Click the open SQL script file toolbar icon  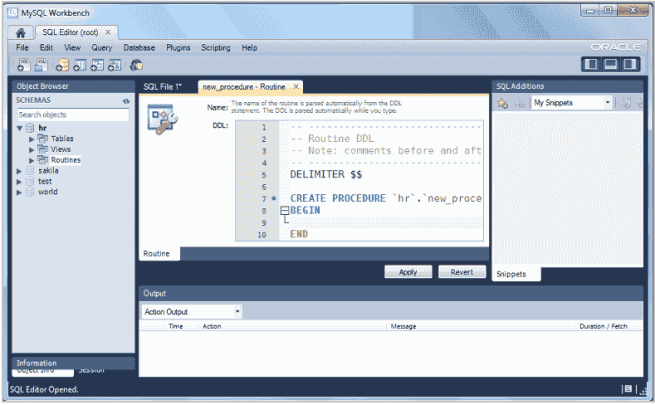[41, 65]
